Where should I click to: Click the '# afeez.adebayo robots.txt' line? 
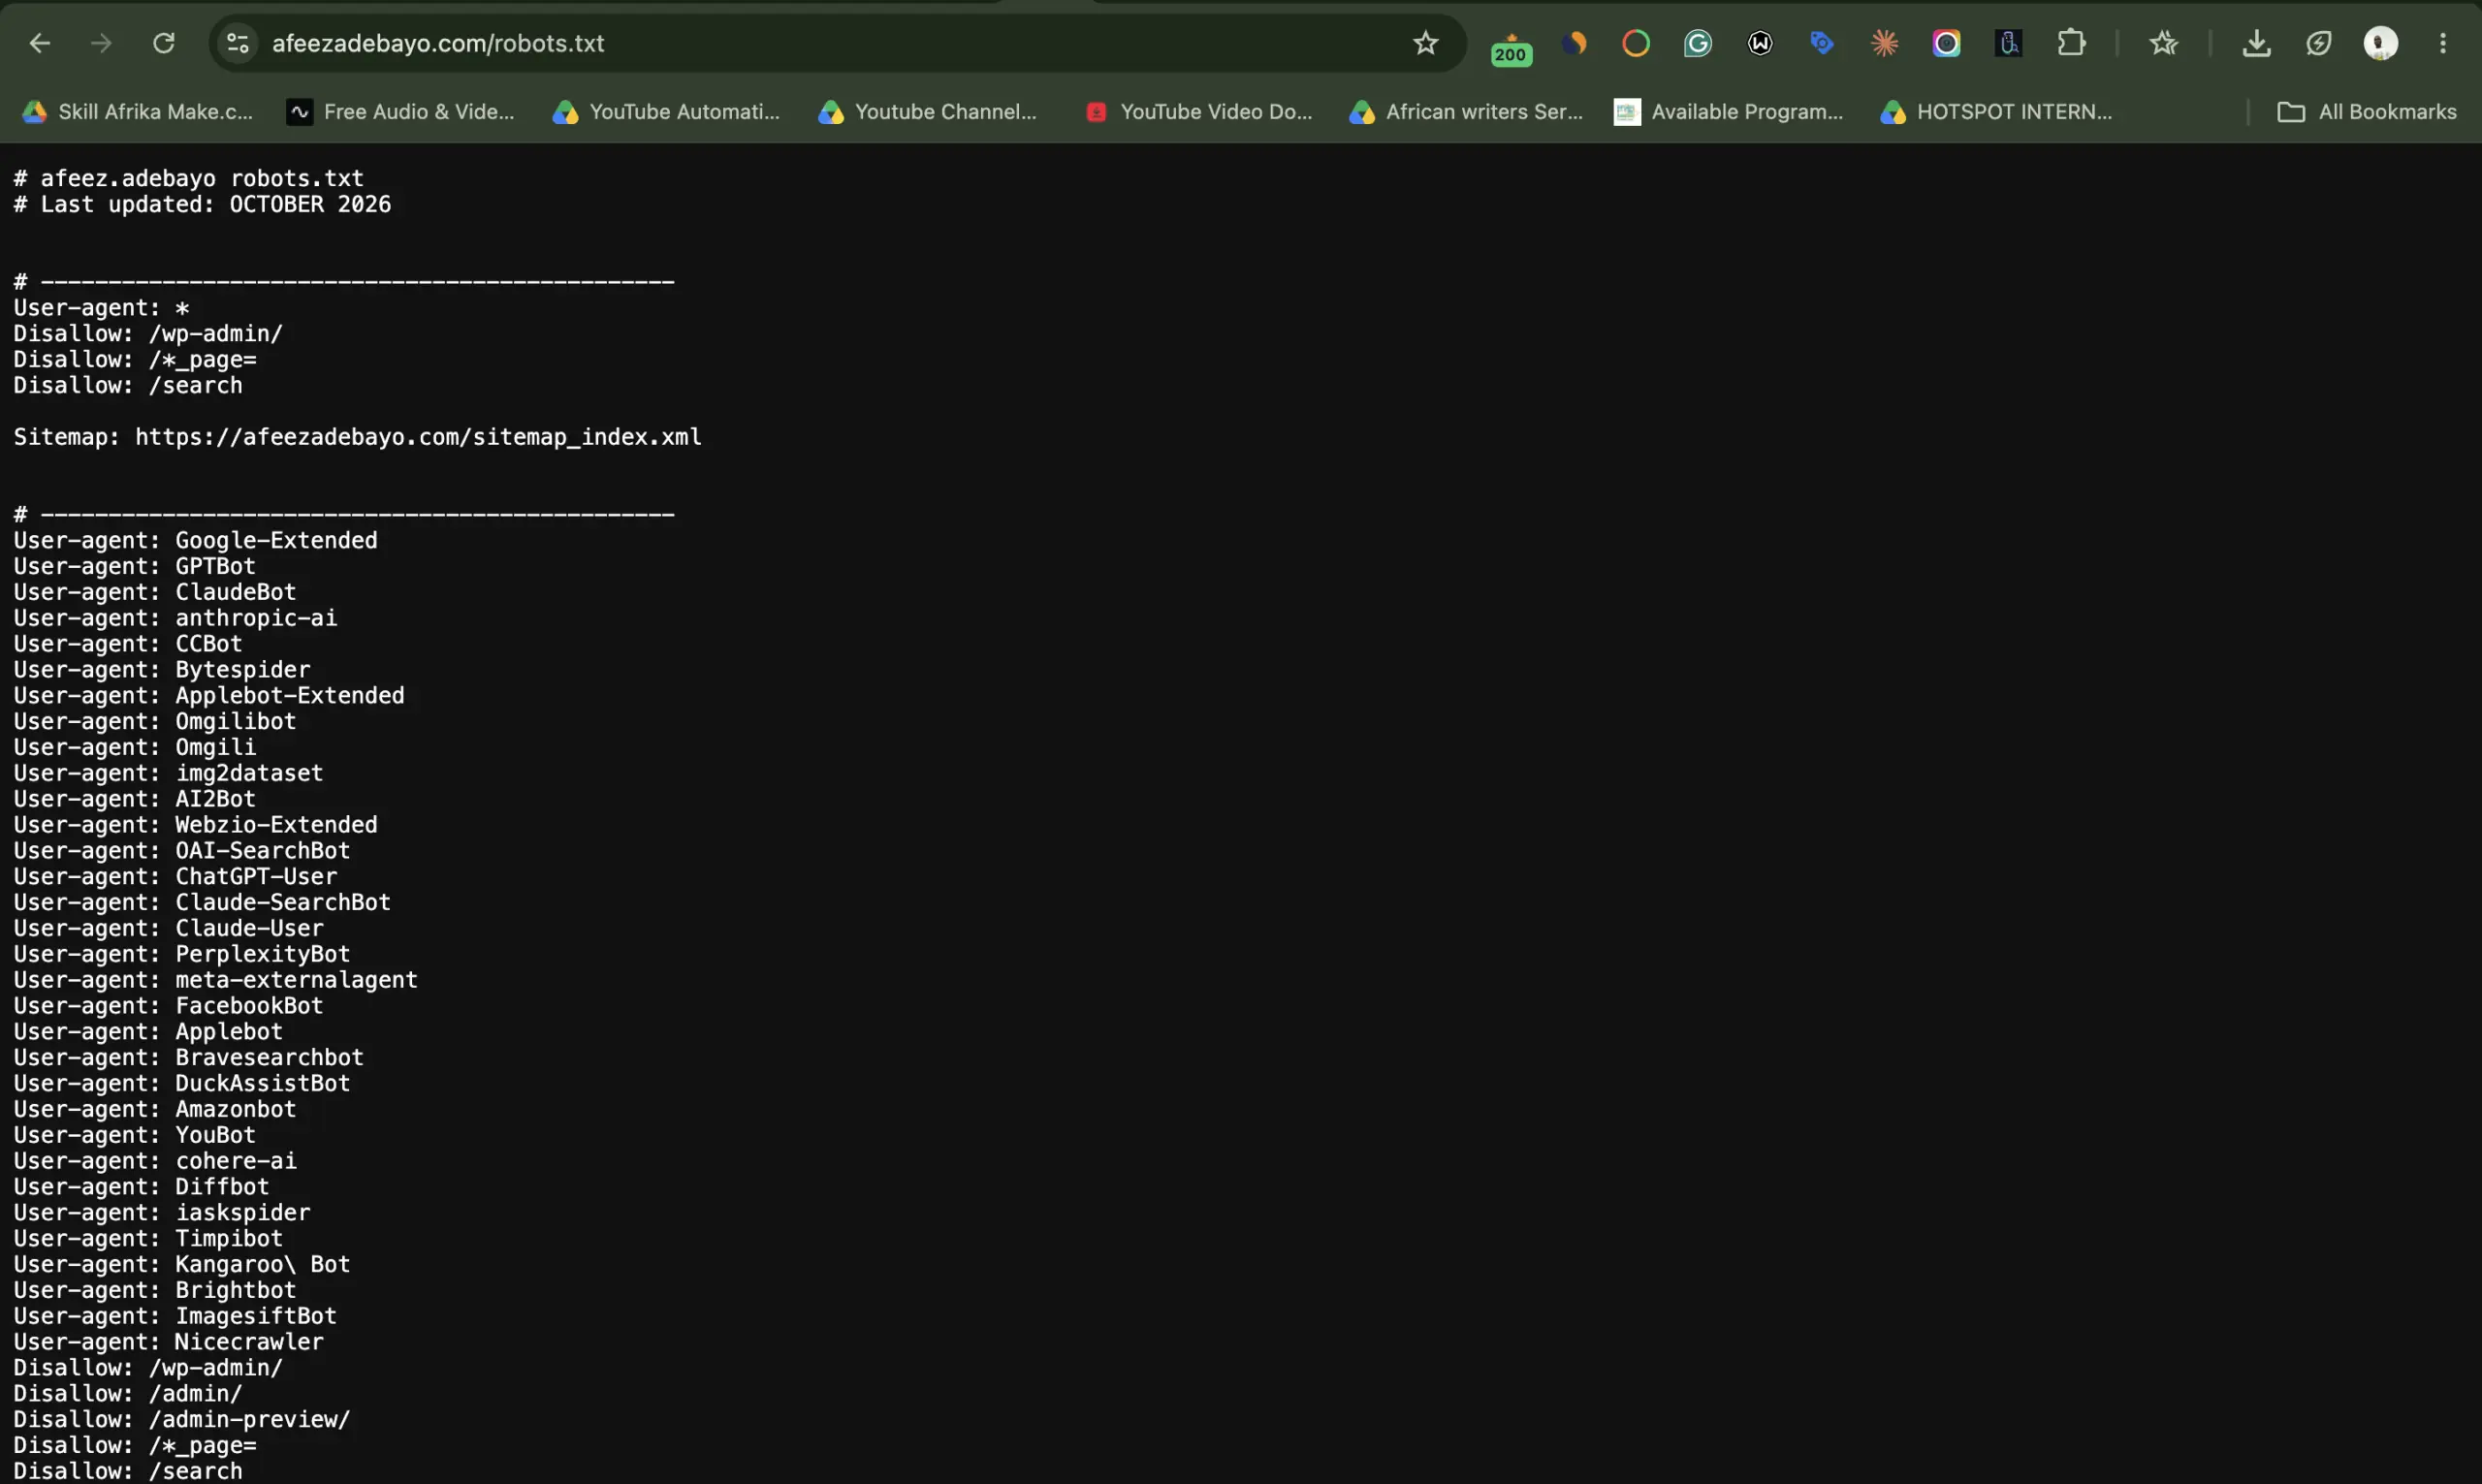click(x=188, y=178)
